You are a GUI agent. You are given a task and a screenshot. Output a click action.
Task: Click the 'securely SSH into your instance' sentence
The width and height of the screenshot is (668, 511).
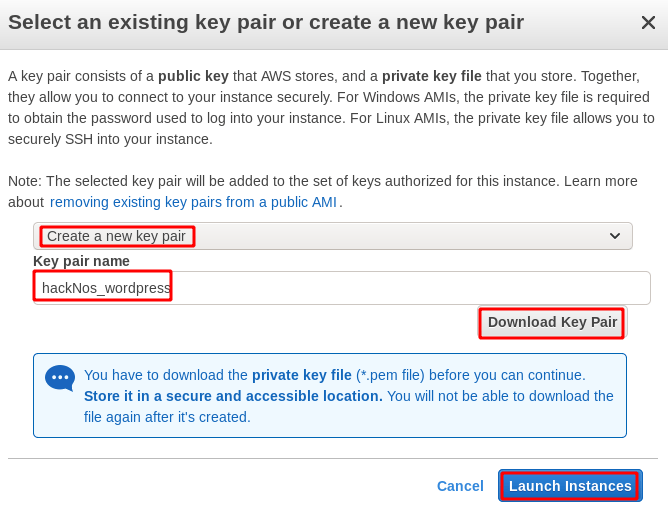pos(110,139)
